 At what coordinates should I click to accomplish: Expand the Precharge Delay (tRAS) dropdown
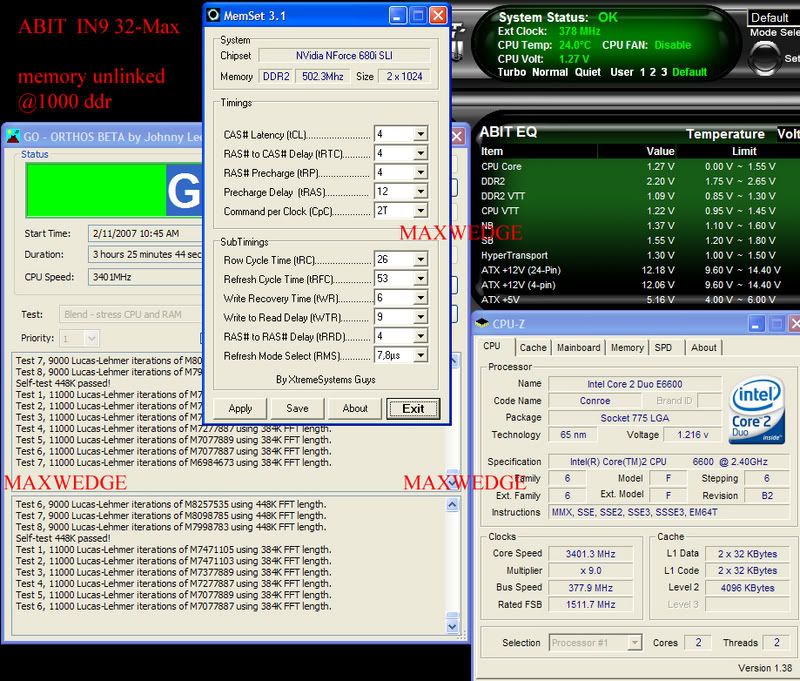[x=420, y=191]
